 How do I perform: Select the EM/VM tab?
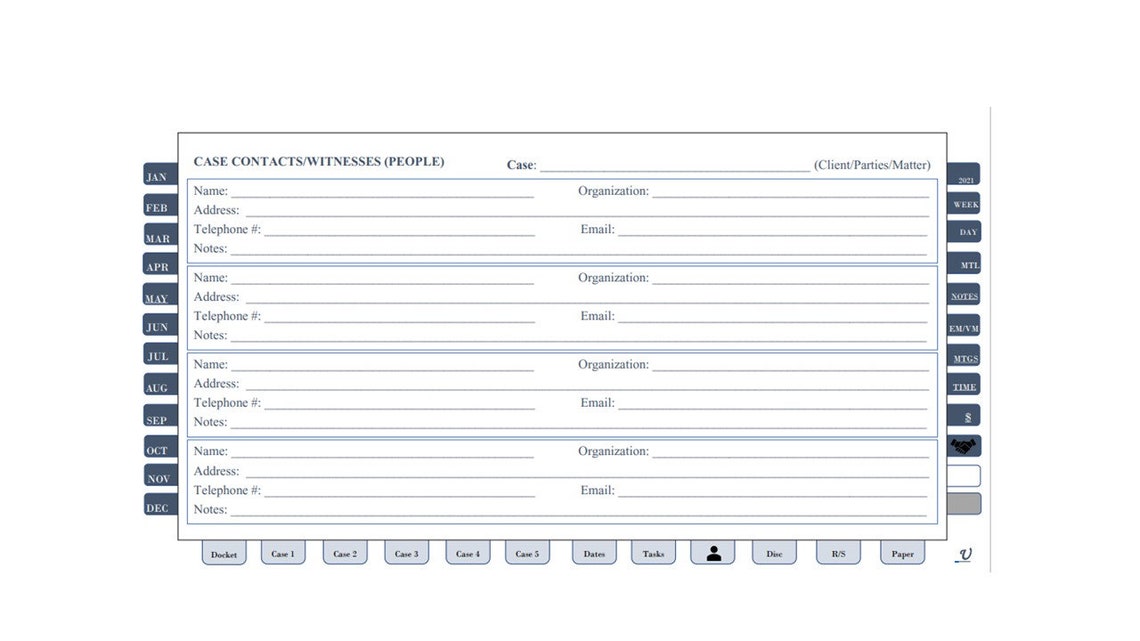click(x=962, y=326)
